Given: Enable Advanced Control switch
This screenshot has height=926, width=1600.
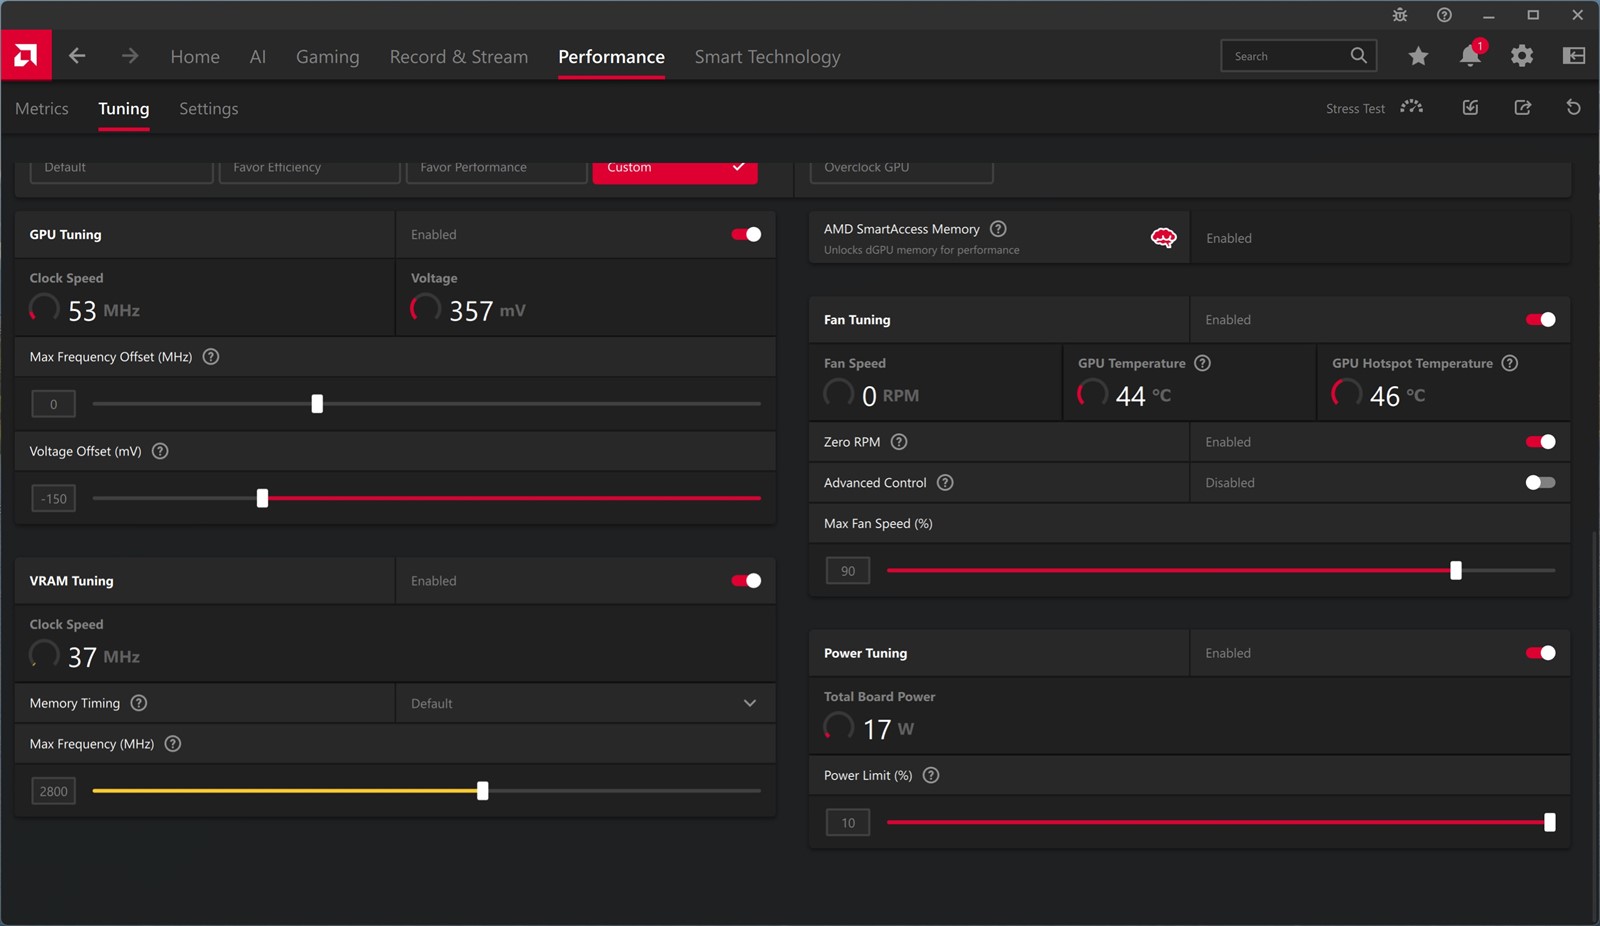Looking at the screenshot, I should pyautogui.click(x=1540, y=483).
